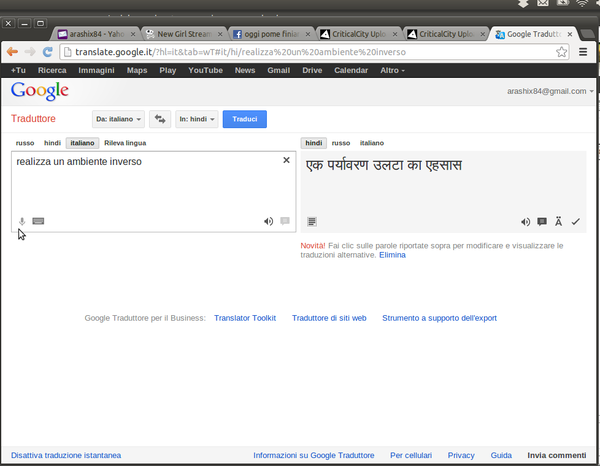
Task: Open the mail indicator in system tray
Action: [543, 3]
